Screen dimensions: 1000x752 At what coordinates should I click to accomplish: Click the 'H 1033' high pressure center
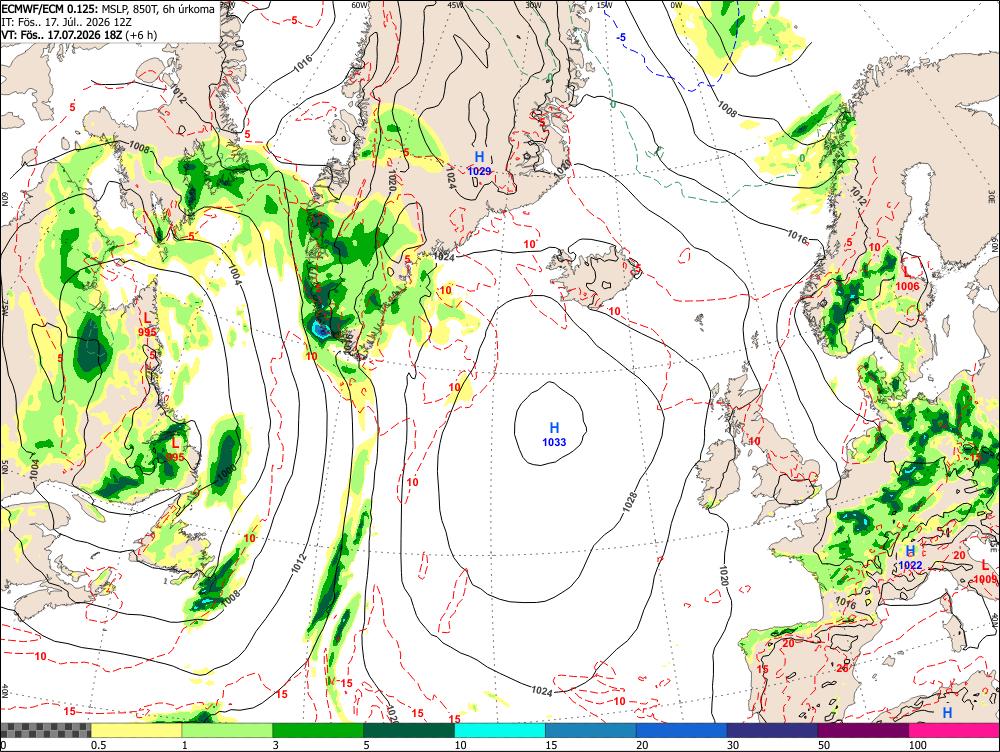pos(554,434)
